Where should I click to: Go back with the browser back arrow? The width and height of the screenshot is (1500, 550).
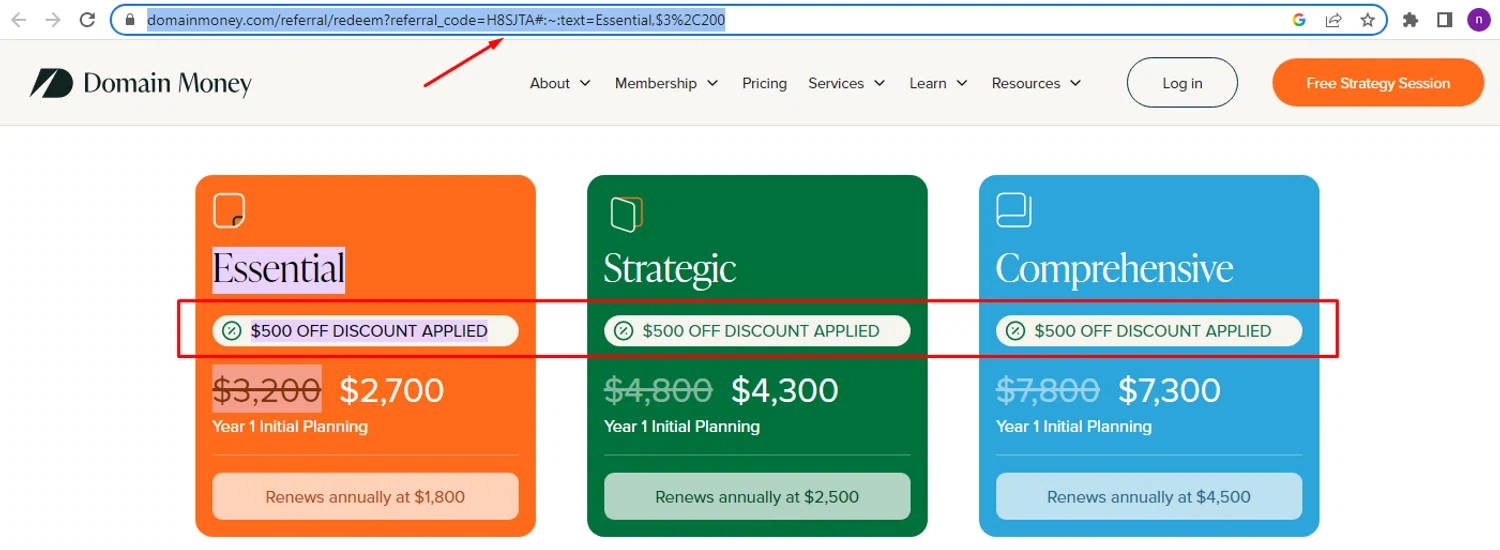18,20
